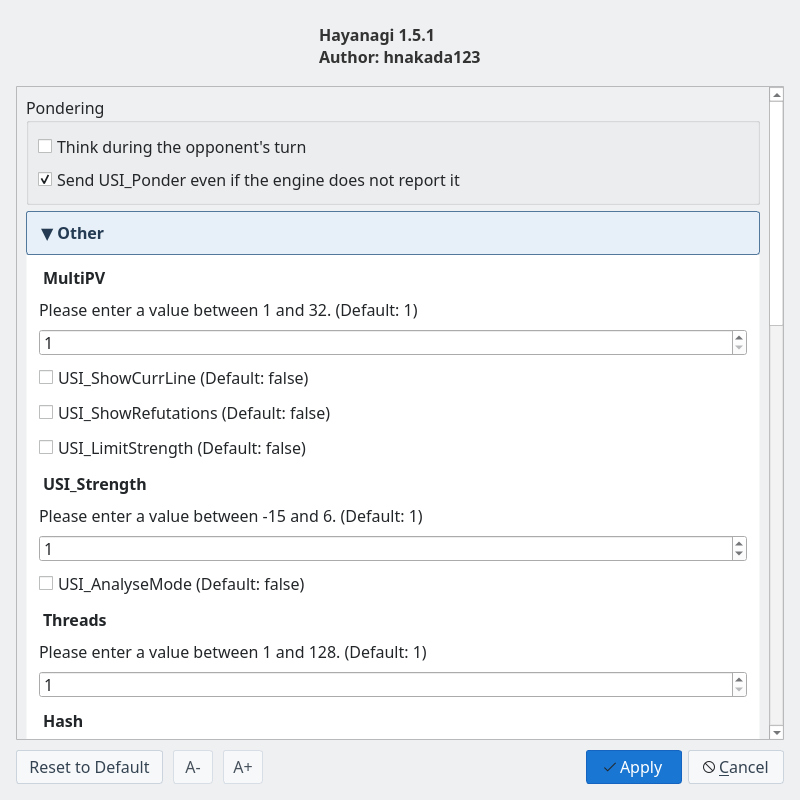This screenshot has width=800, height=800.
Task: Click the 'Threads' heading text
Action: 74,620
